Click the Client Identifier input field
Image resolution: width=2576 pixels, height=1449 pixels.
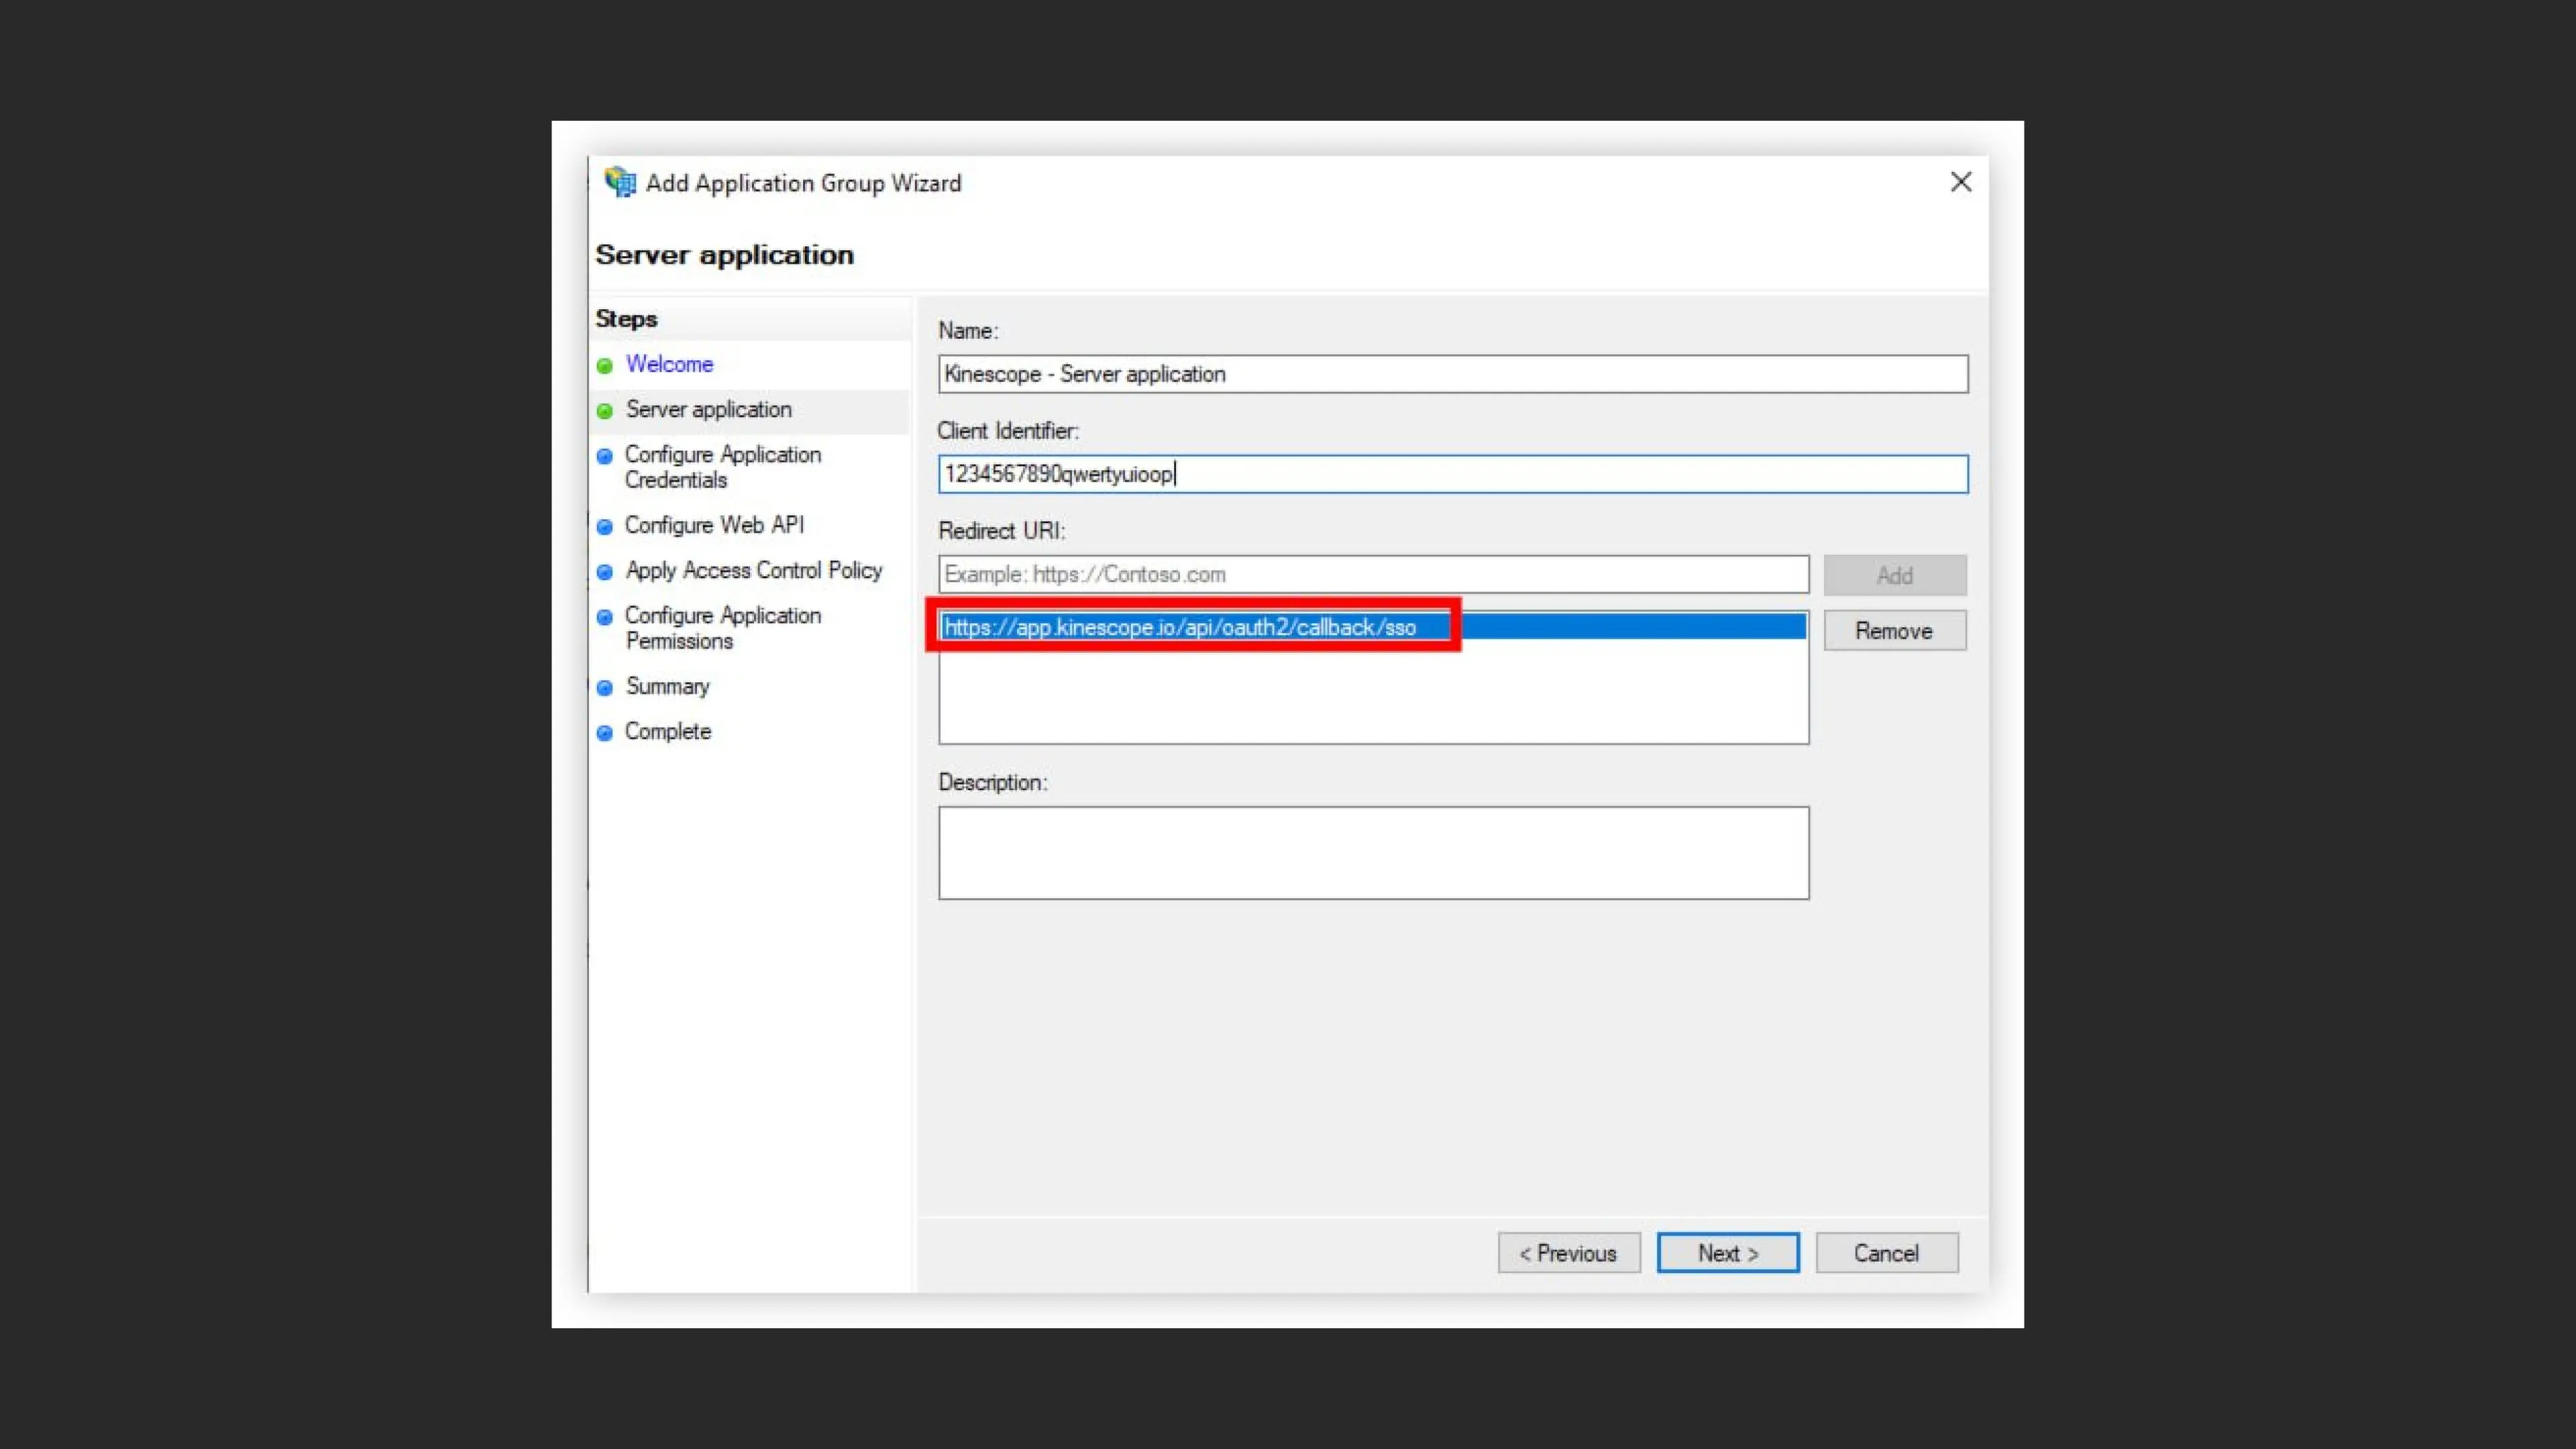pyautogui.click(x=1452, y=474)
